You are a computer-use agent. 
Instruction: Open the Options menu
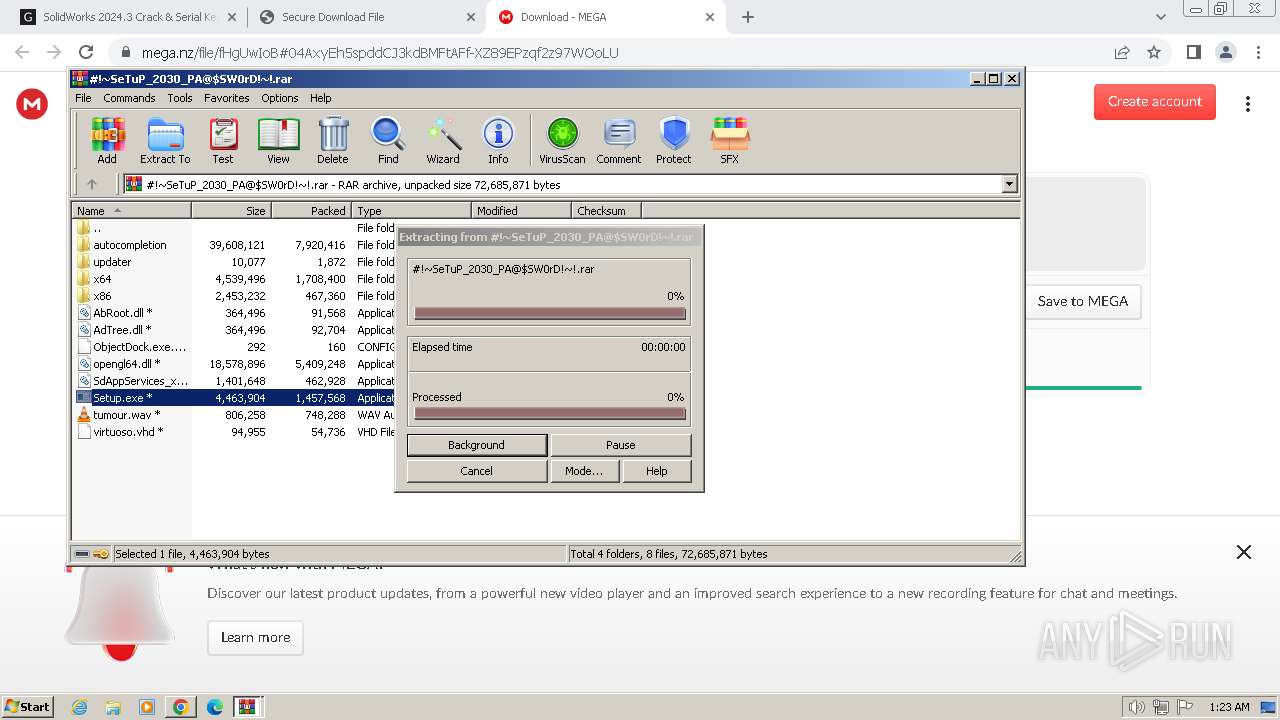[280, 98]
